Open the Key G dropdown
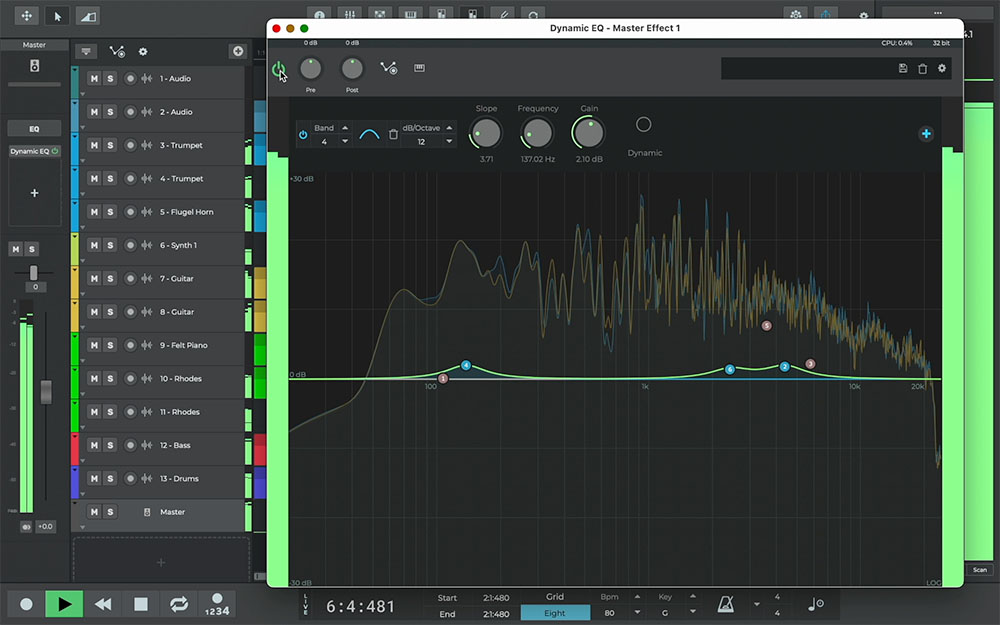The height and width of the screenshot is (625, 1000). [664, 613]
